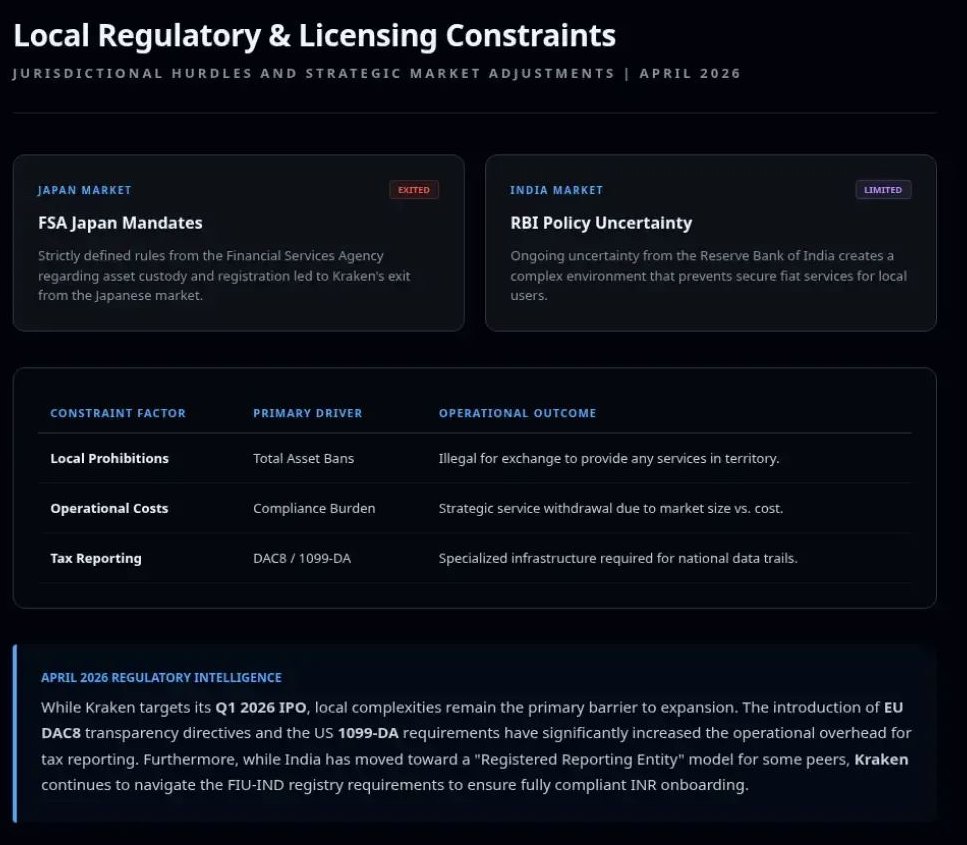Click the DAC8 / 1099-DA table cell
The width and height of the screenshot is (967, 845).
tap(302, 558)
